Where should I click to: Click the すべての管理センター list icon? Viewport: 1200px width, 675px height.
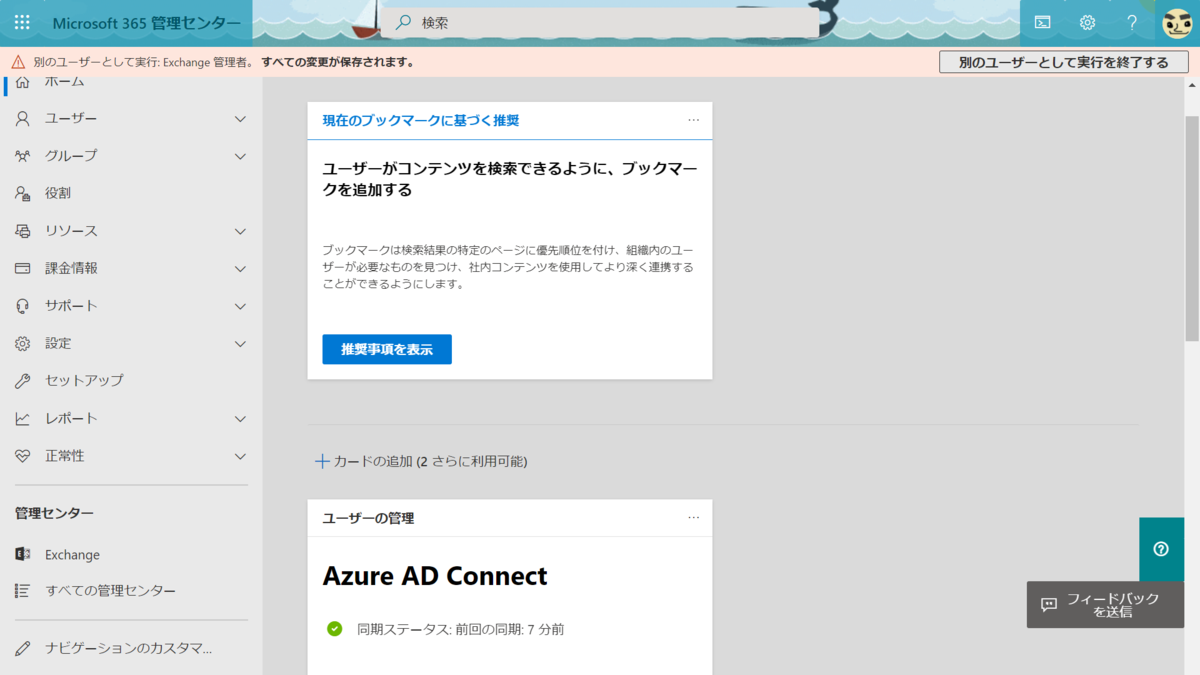pos(22,591)
